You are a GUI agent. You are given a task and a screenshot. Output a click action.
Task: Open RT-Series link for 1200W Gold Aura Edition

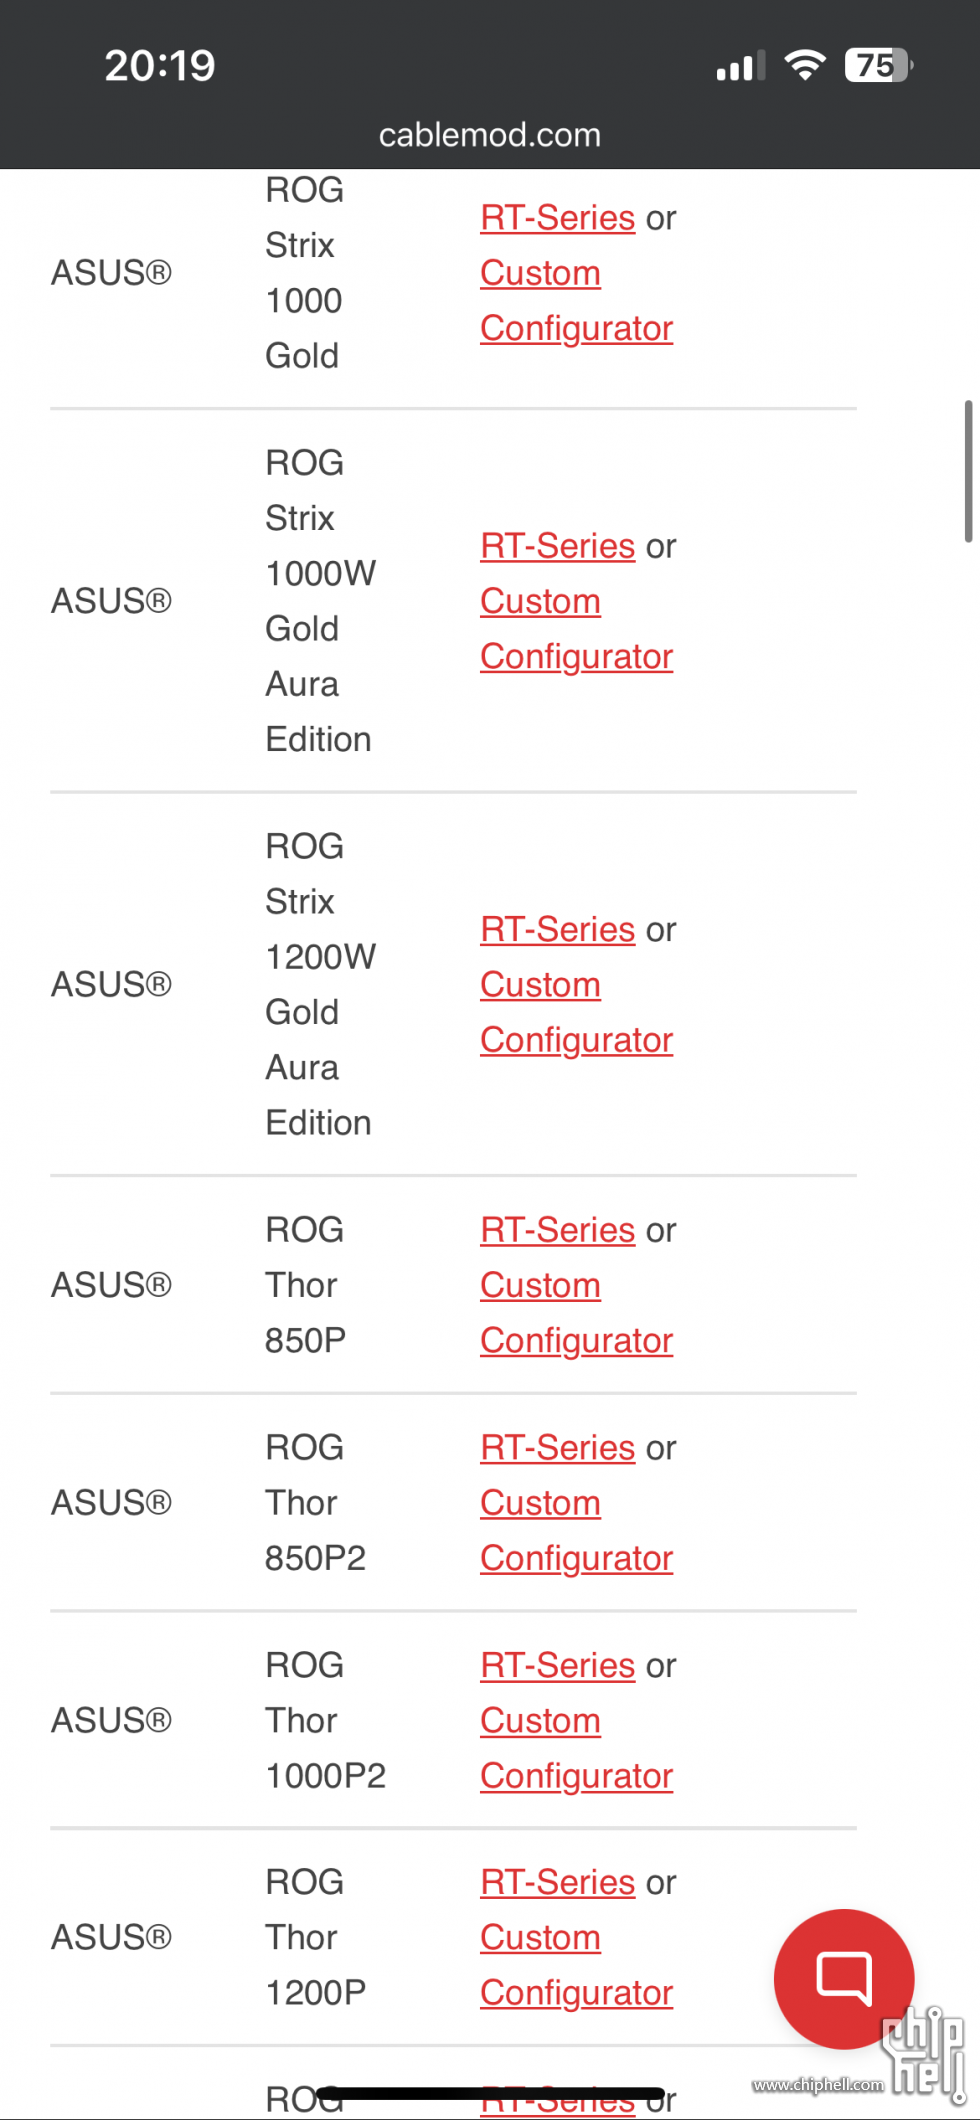click(x=558, y=928)
